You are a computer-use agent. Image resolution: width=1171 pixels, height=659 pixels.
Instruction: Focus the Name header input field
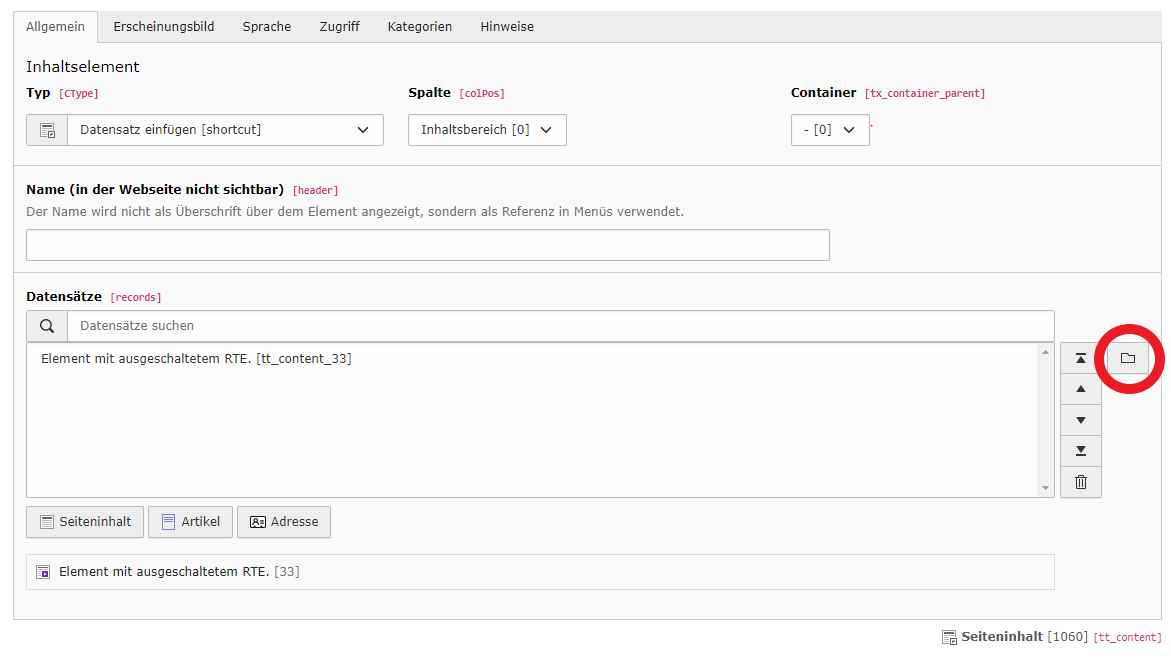[428, 245]
